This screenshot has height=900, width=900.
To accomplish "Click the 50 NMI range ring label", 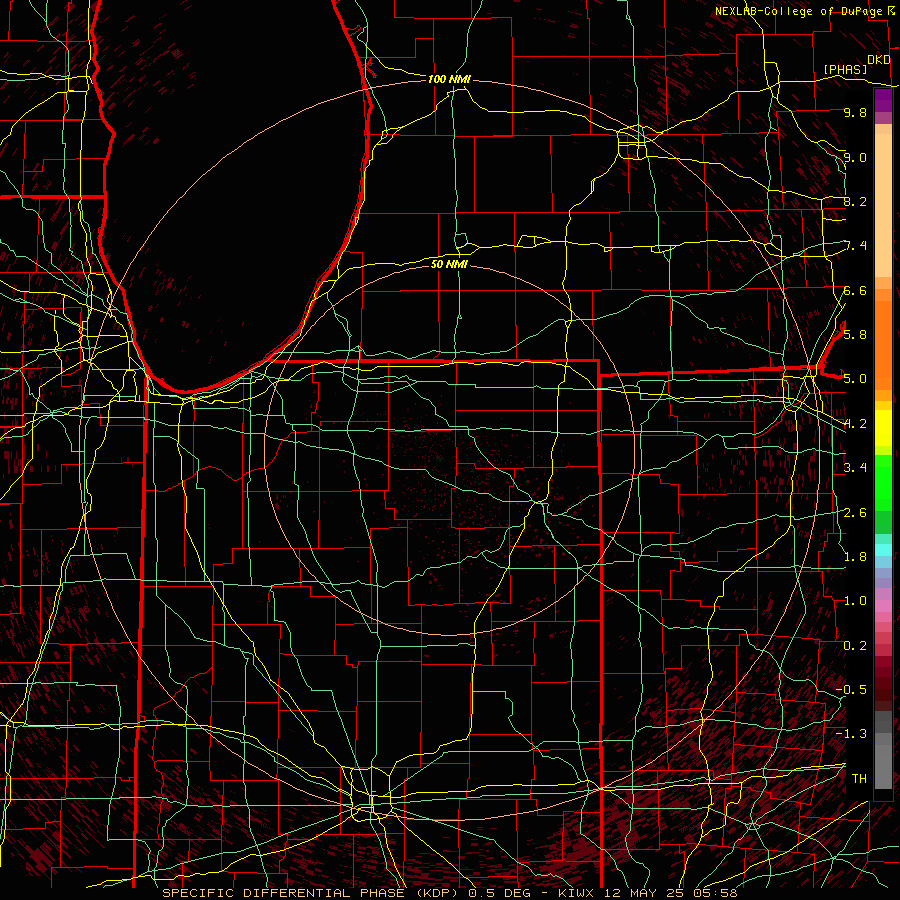I will coord(449,264).
